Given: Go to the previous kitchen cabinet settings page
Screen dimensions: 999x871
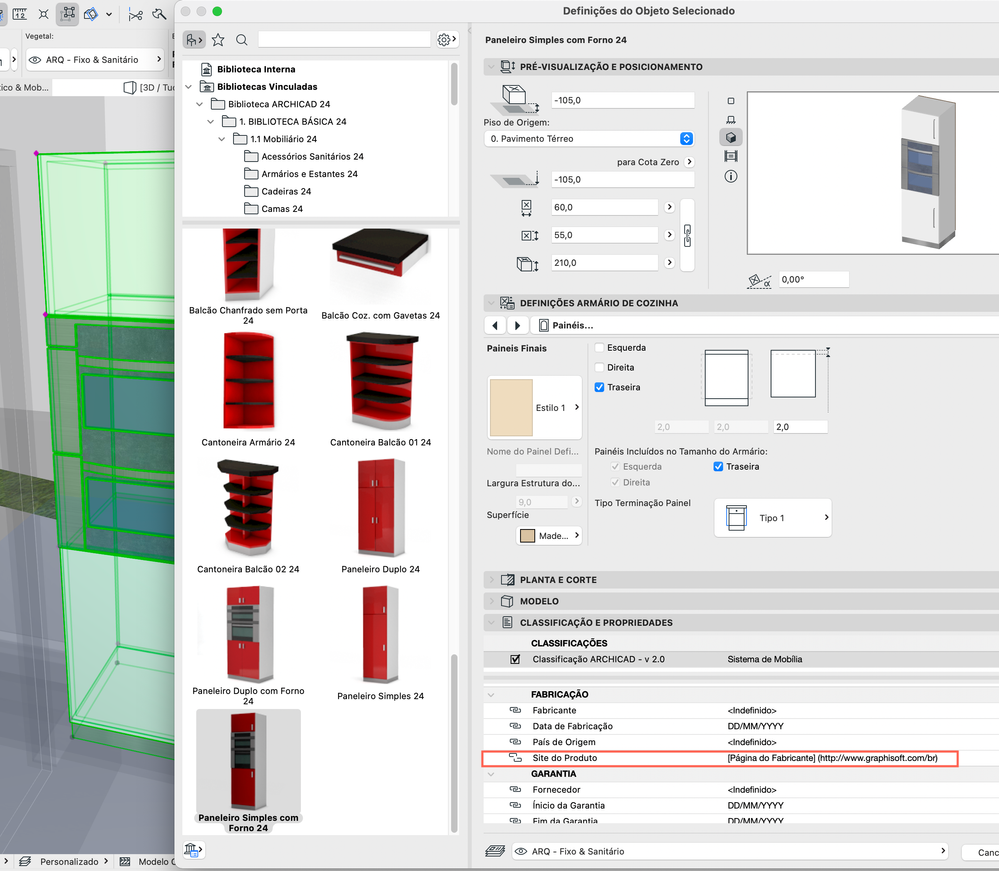Looking at the screenshot, I should pos(496,326).
